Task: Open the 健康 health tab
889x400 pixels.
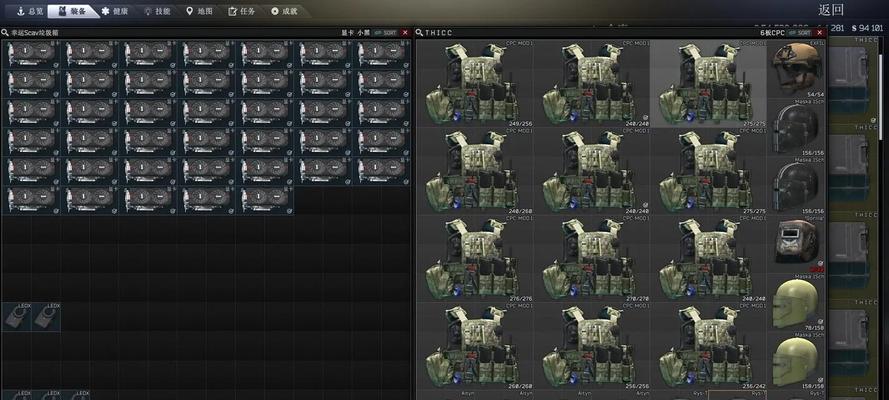Action: (115, 11)
